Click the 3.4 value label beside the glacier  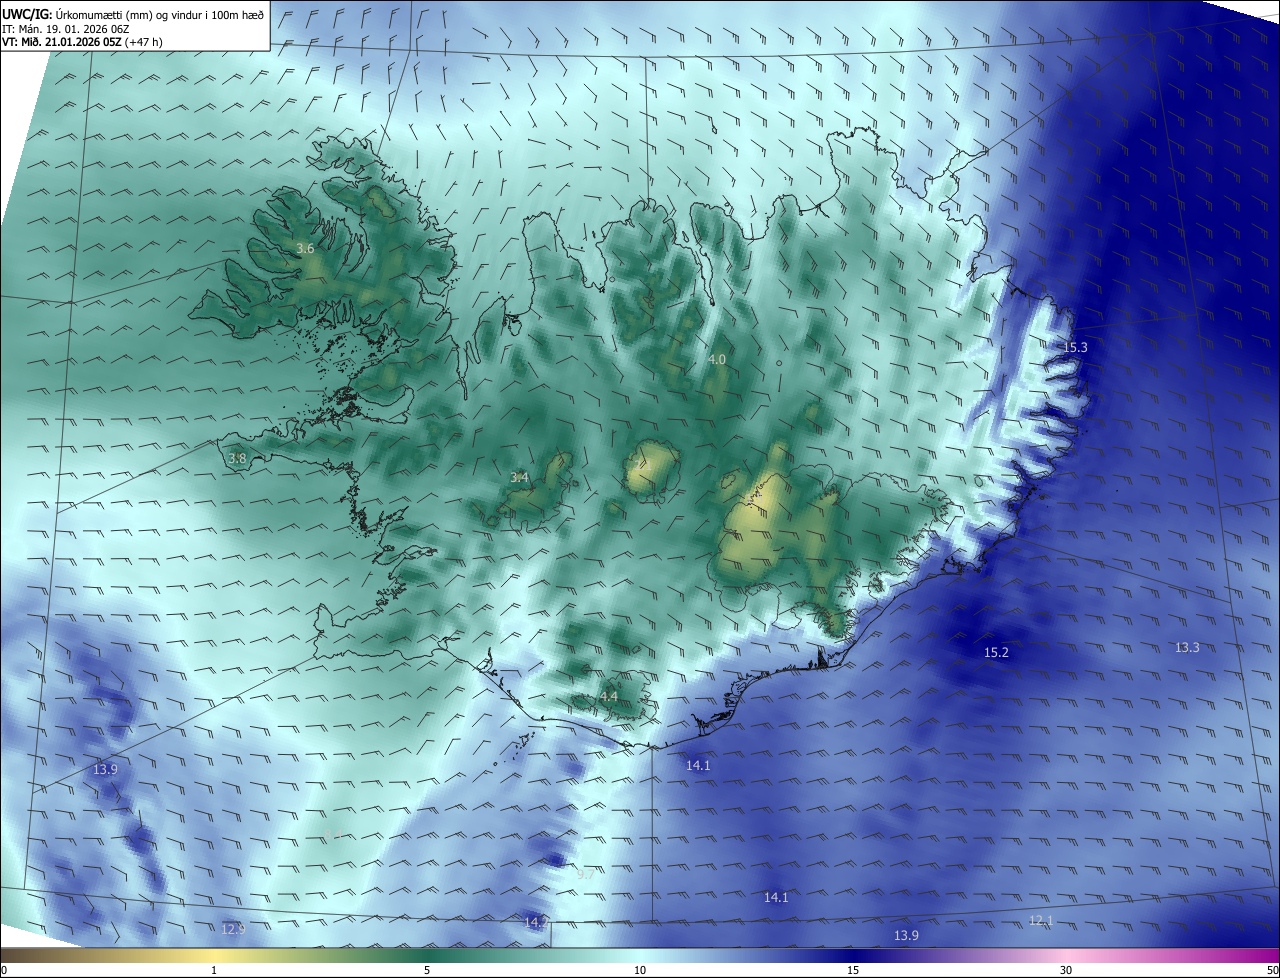click(x=519, y=478)
